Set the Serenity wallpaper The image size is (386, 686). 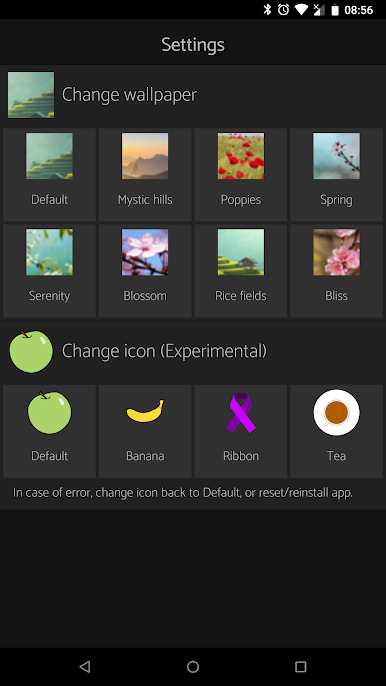49,271
